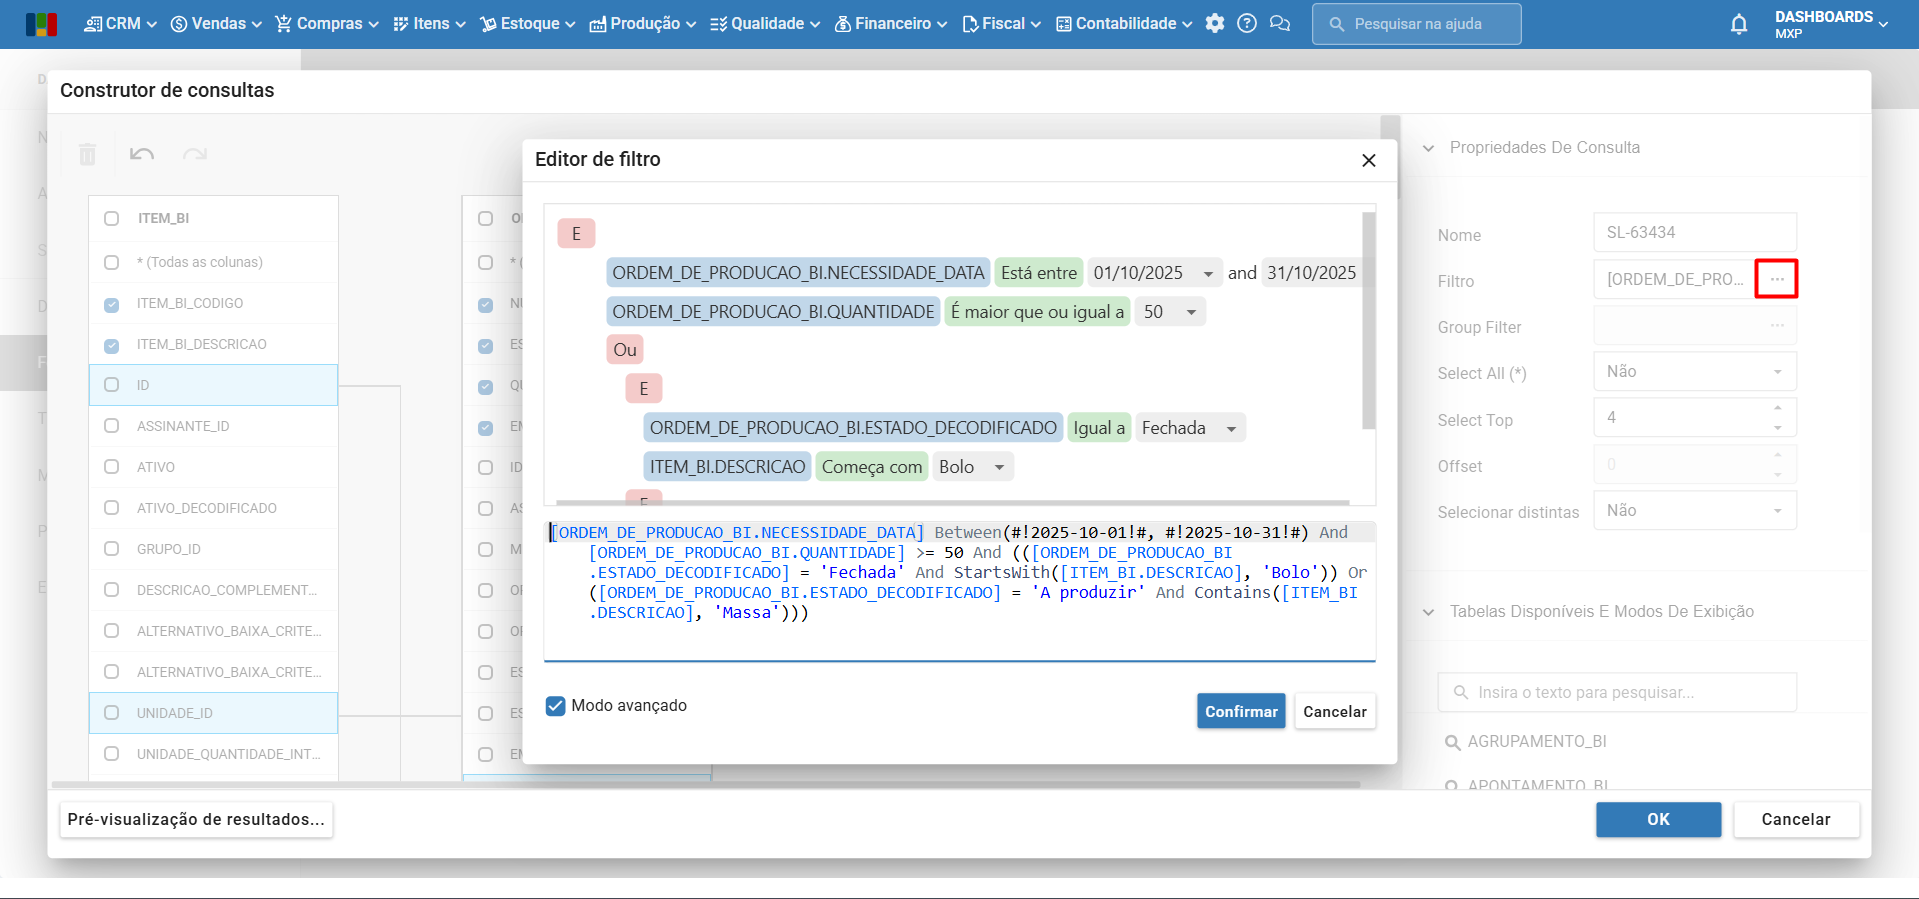Close the Editor de filtro dialog
The height and width of the screenshot is (899, 1919).
[1369, 160]
